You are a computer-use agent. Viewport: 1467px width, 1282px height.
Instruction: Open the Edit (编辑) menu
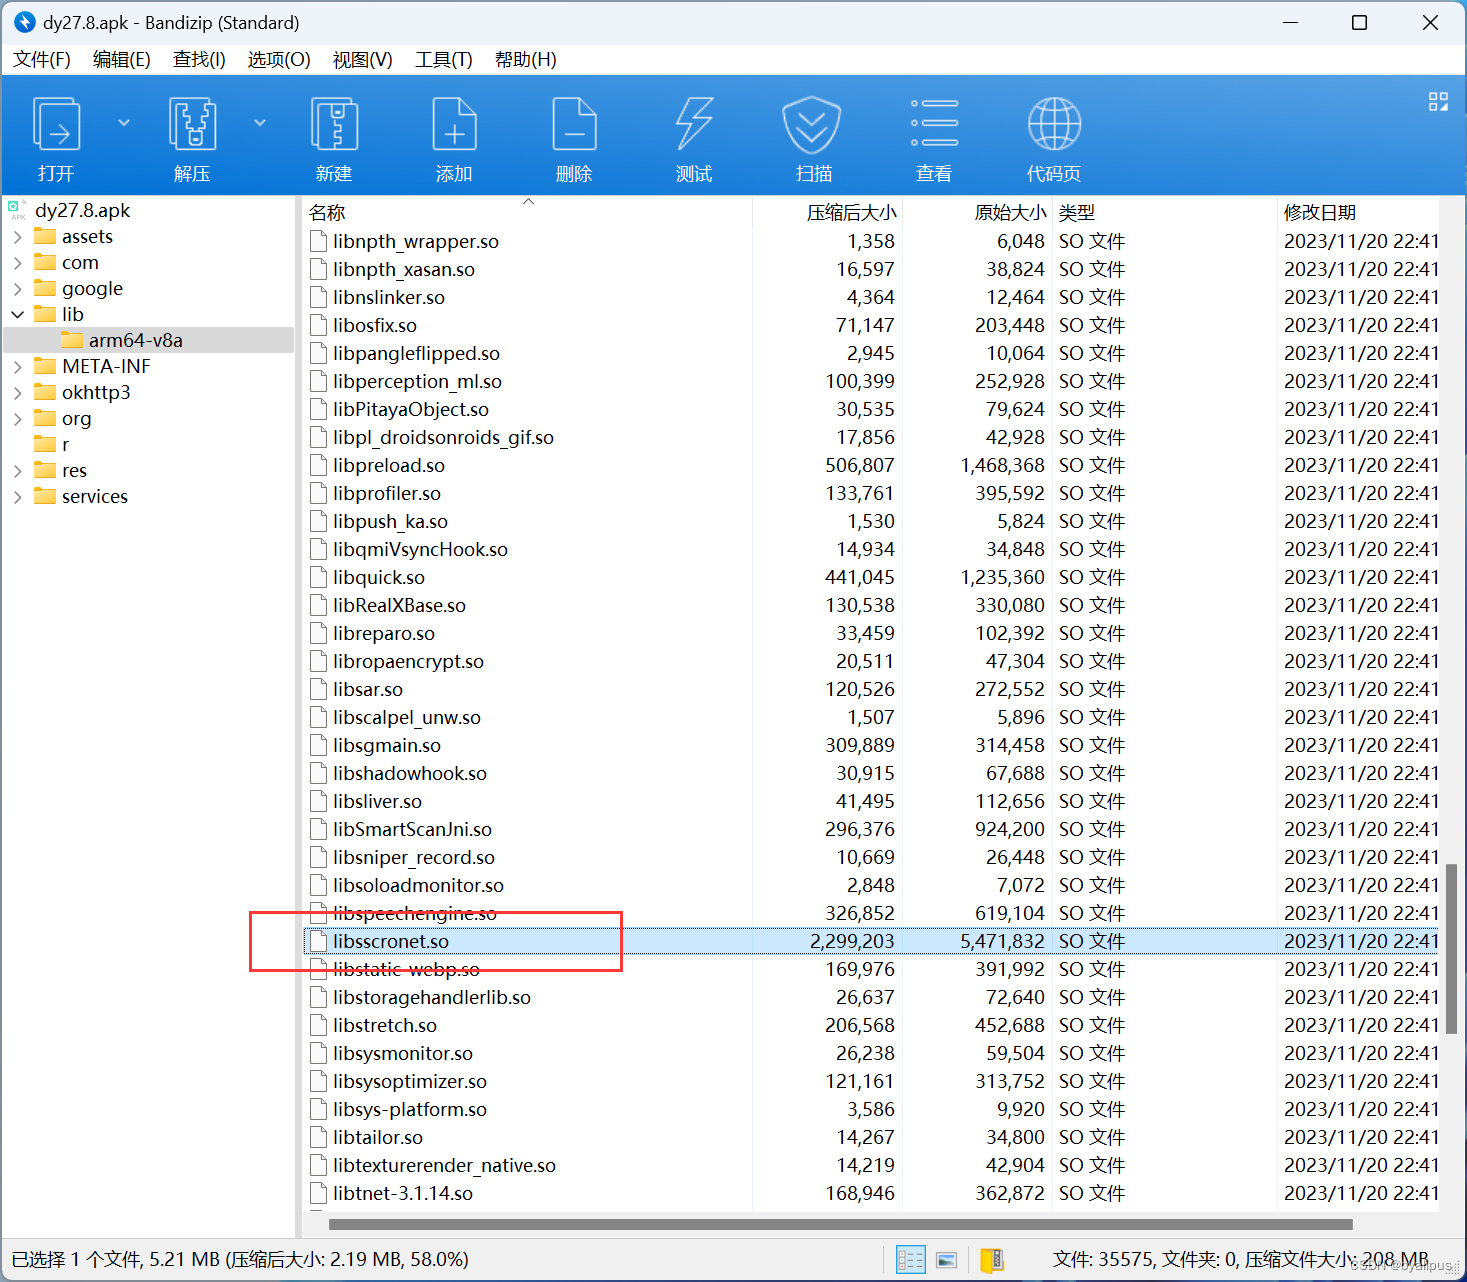(122, 60)
